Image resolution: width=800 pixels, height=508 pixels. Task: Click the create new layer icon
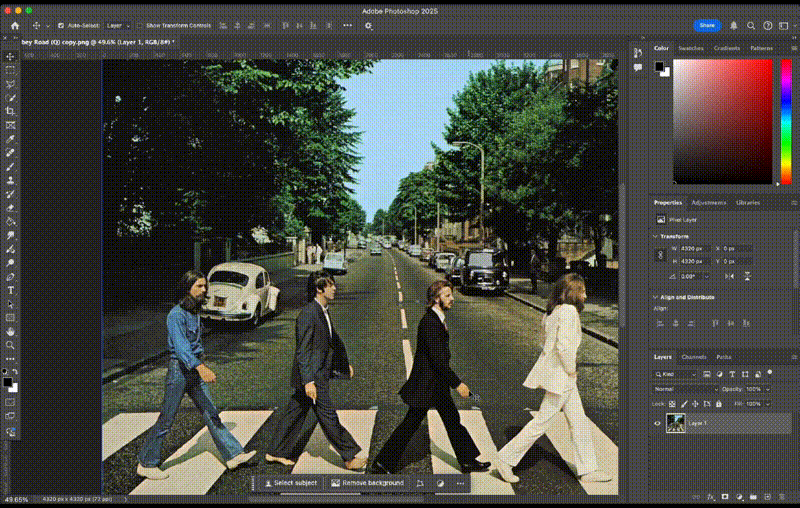765,497
